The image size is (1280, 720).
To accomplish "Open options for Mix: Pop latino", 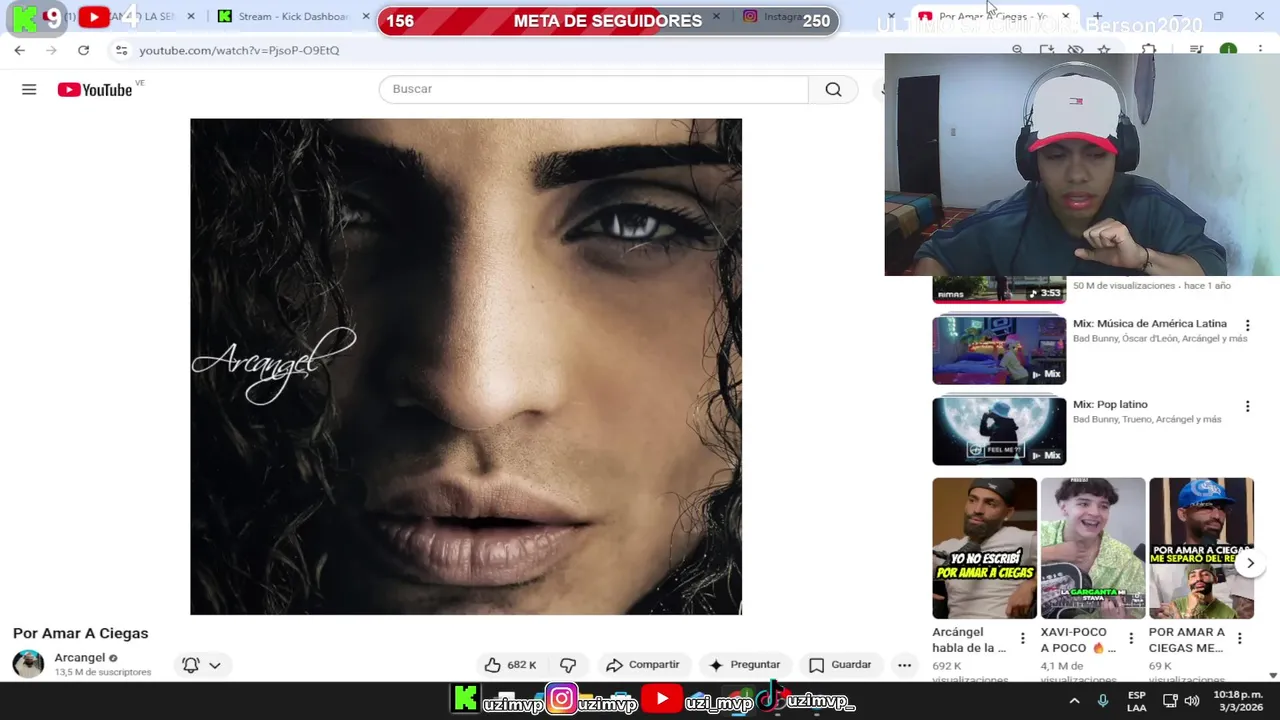I will click(x=1247, y=406).
